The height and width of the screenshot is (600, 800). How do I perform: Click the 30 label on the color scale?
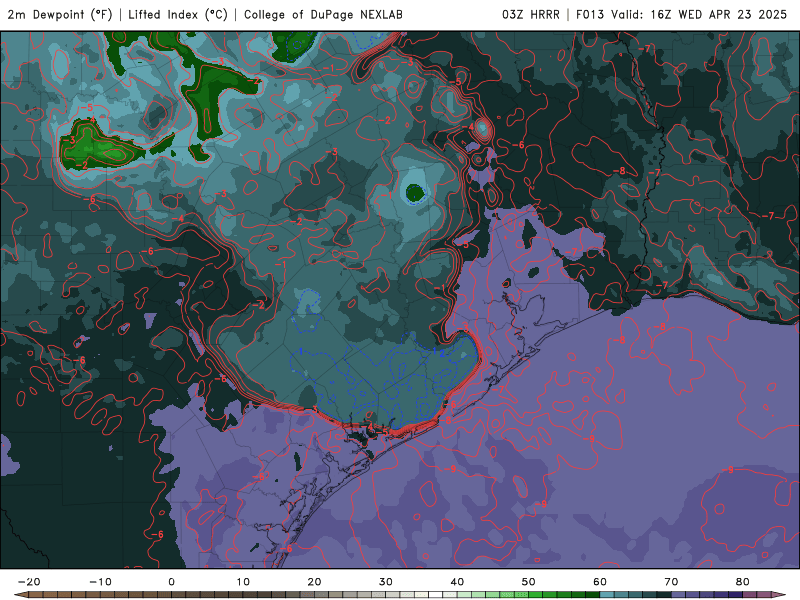386,582
